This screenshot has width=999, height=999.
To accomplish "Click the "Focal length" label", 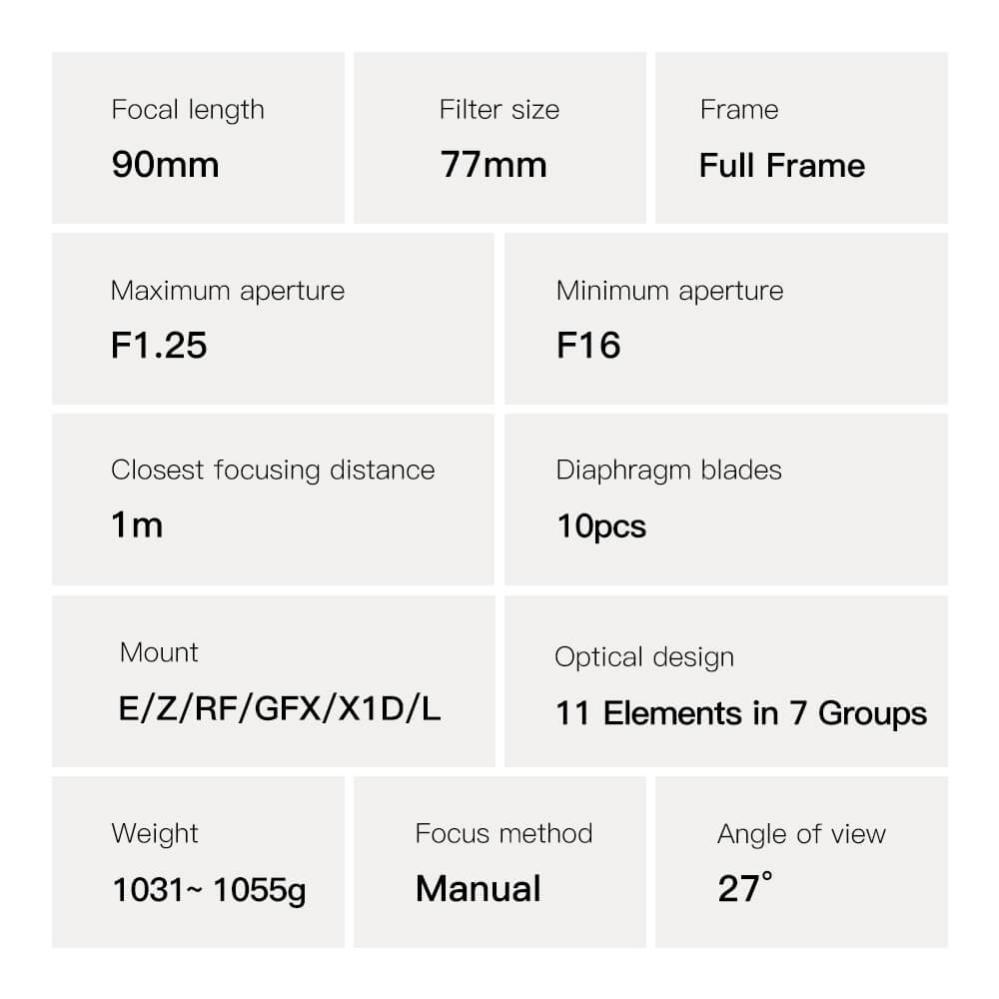I will 188,110.
